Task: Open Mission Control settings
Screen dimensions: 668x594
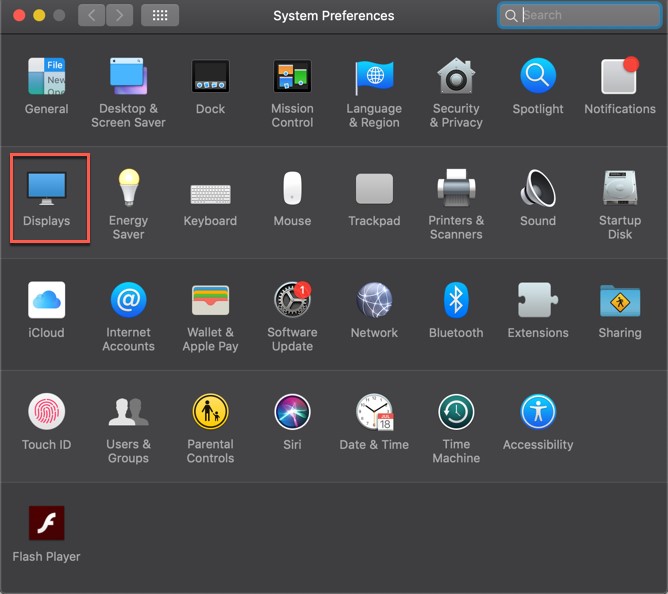Action: [292, 93]
